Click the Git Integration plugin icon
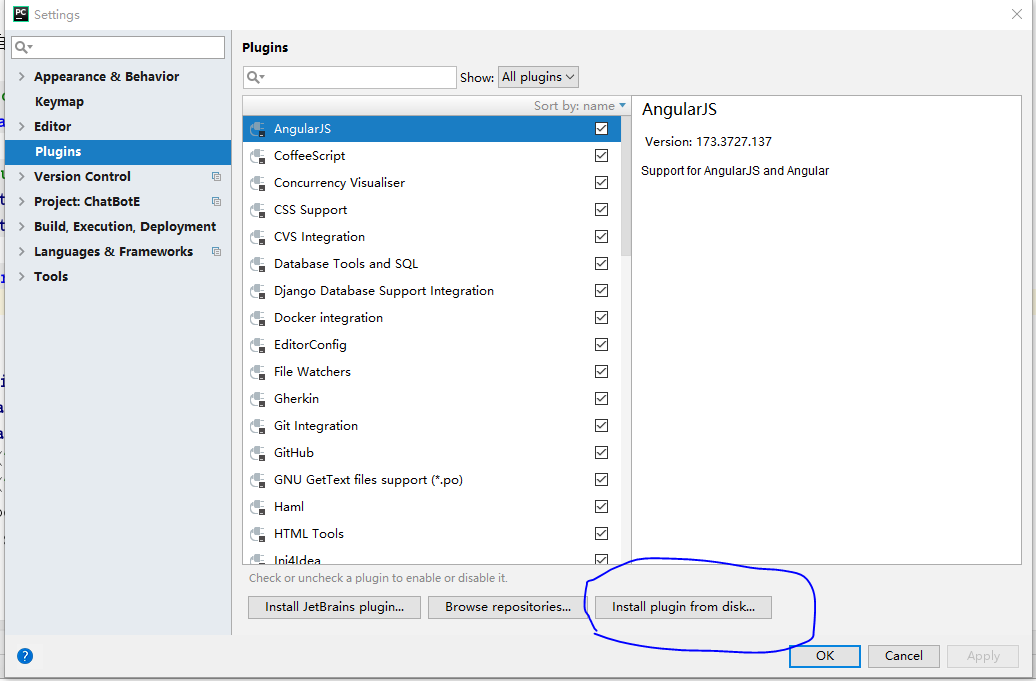The image size is (1036, 681). [258, 427]
